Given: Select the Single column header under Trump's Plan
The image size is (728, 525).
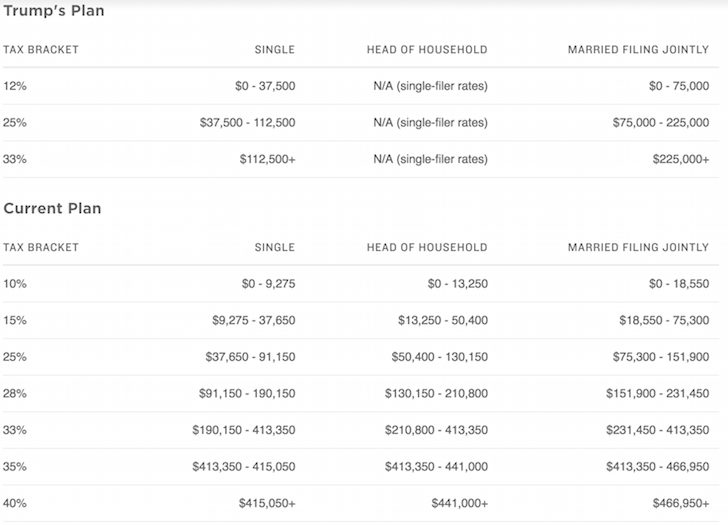Looking at the screenshot, I should tap(275, 50).
